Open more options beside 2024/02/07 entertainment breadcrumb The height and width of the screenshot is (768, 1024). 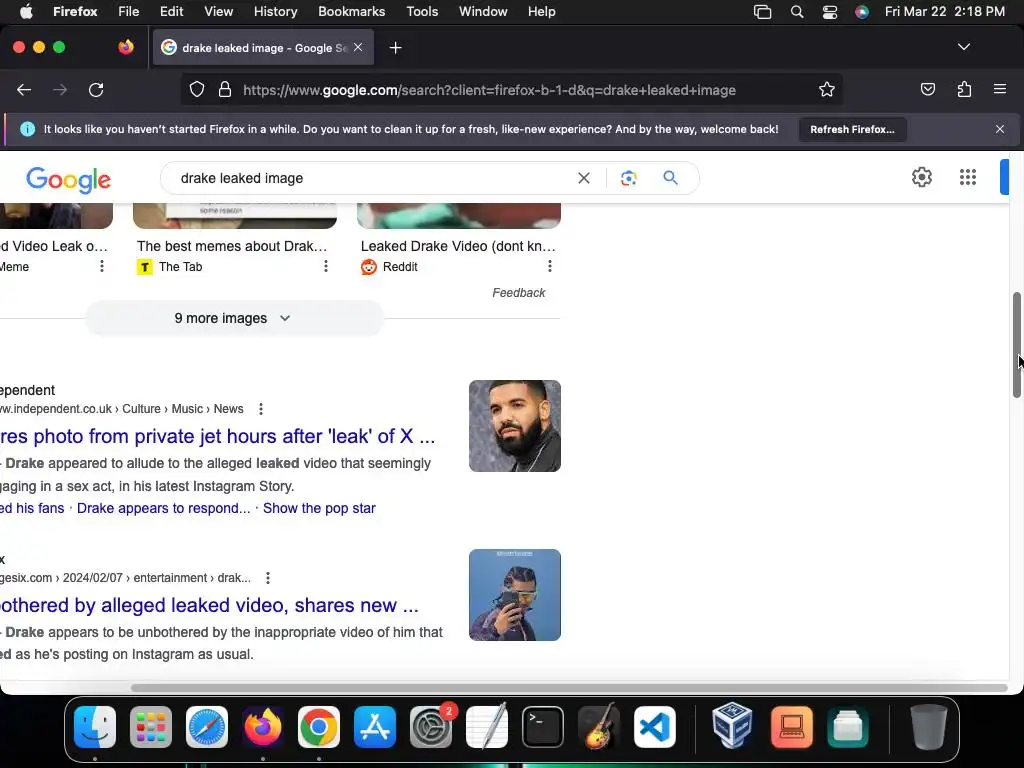[x=268, y=578]
